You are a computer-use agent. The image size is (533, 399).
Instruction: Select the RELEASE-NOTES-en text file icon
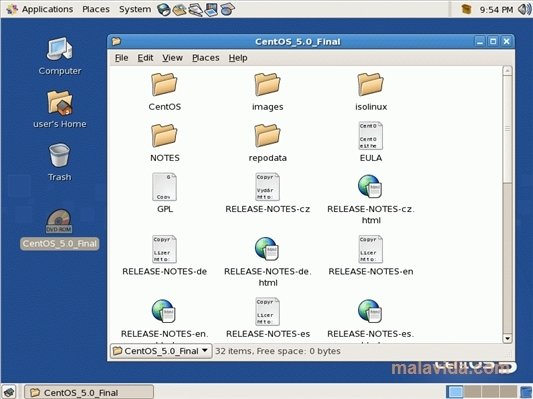(x=371, y=249)
